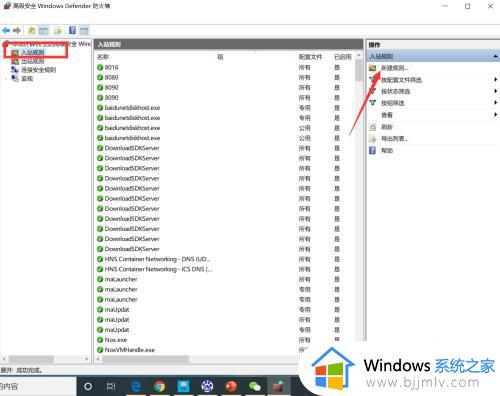Open Google Chrome from the taskbar
The height and width of the screenshot is (396, 500).
[160, 386]
